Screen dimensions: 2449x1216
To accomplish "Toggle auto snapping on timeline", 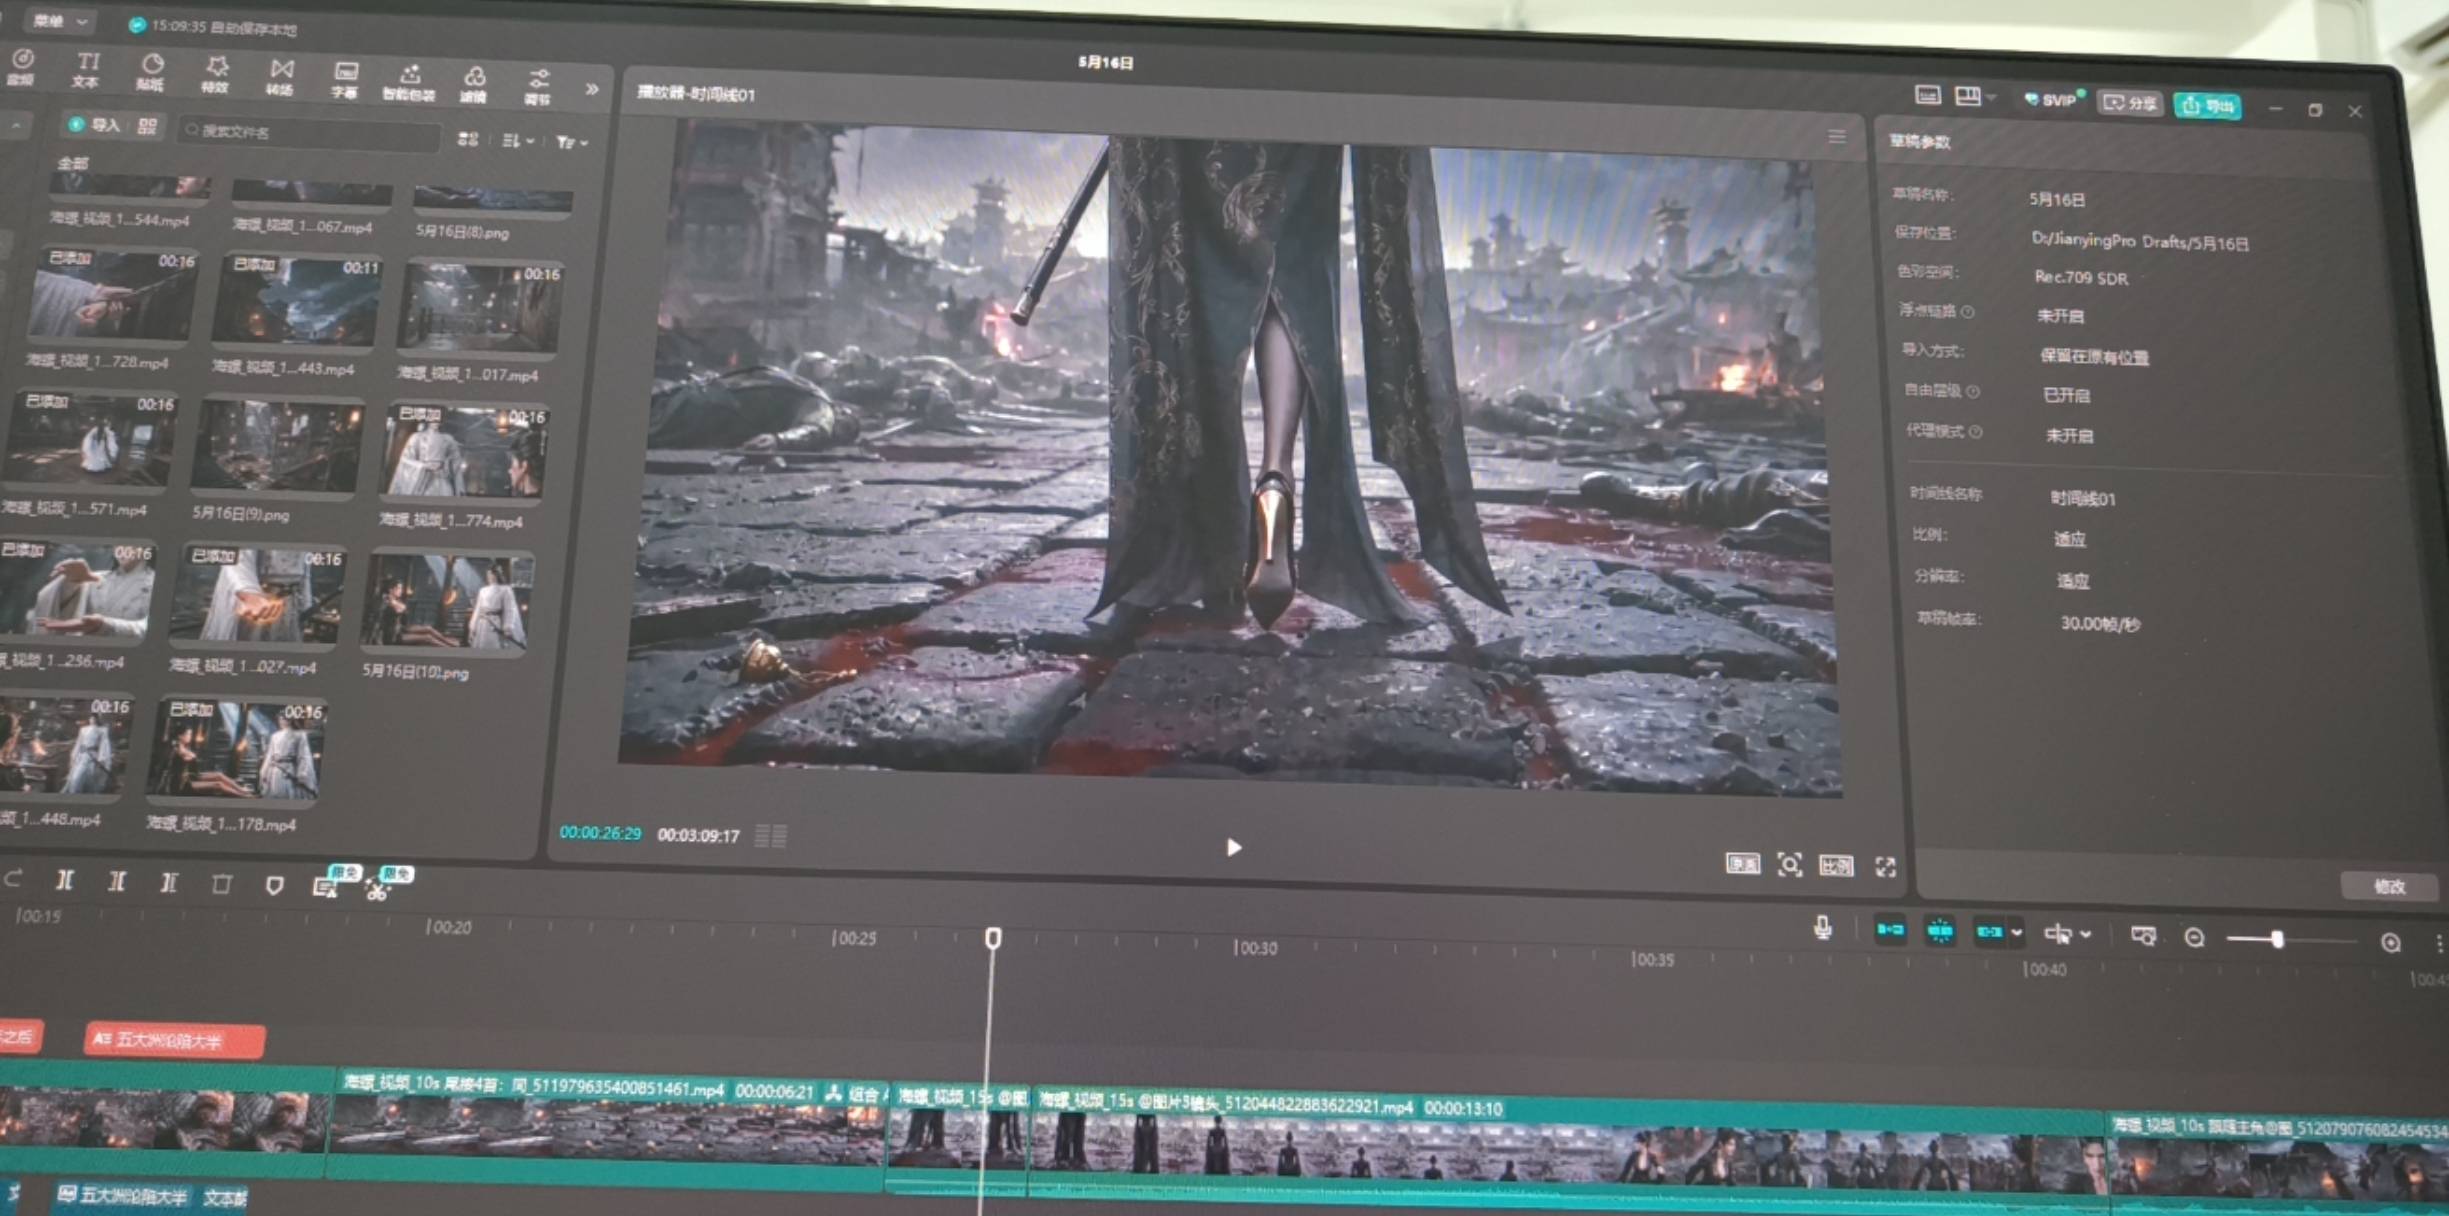I will click(1940, 931).
